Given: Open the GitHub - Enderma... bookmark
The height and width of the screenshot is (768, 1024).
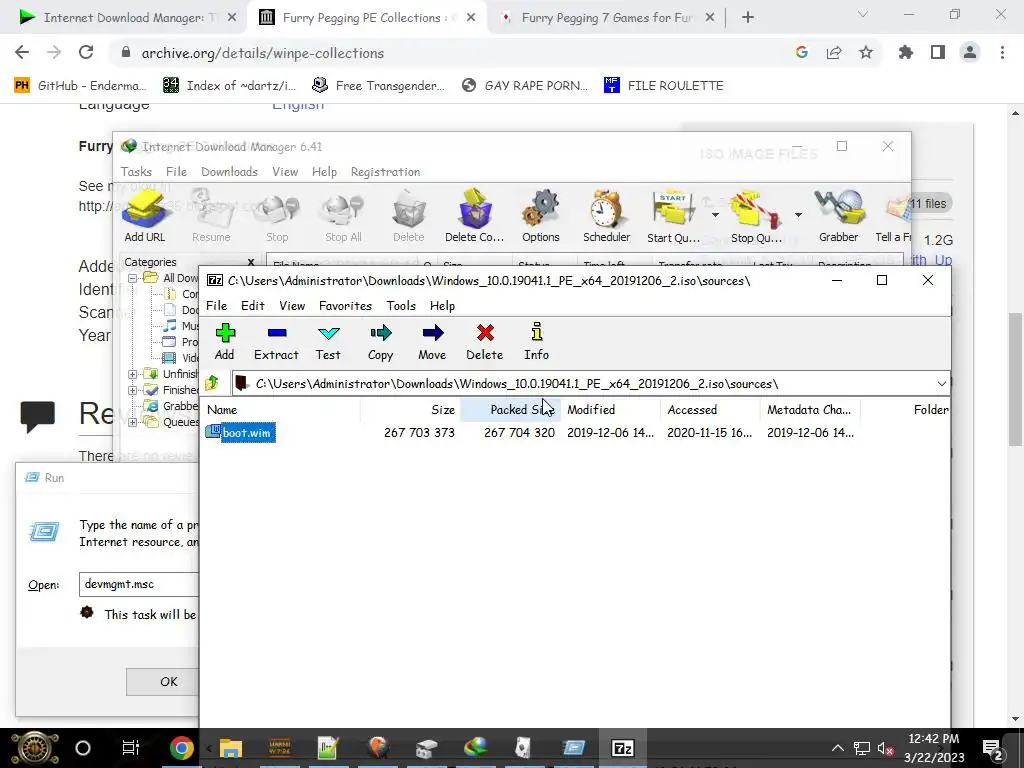Looking at the screenshot, I should click(80, 86).
